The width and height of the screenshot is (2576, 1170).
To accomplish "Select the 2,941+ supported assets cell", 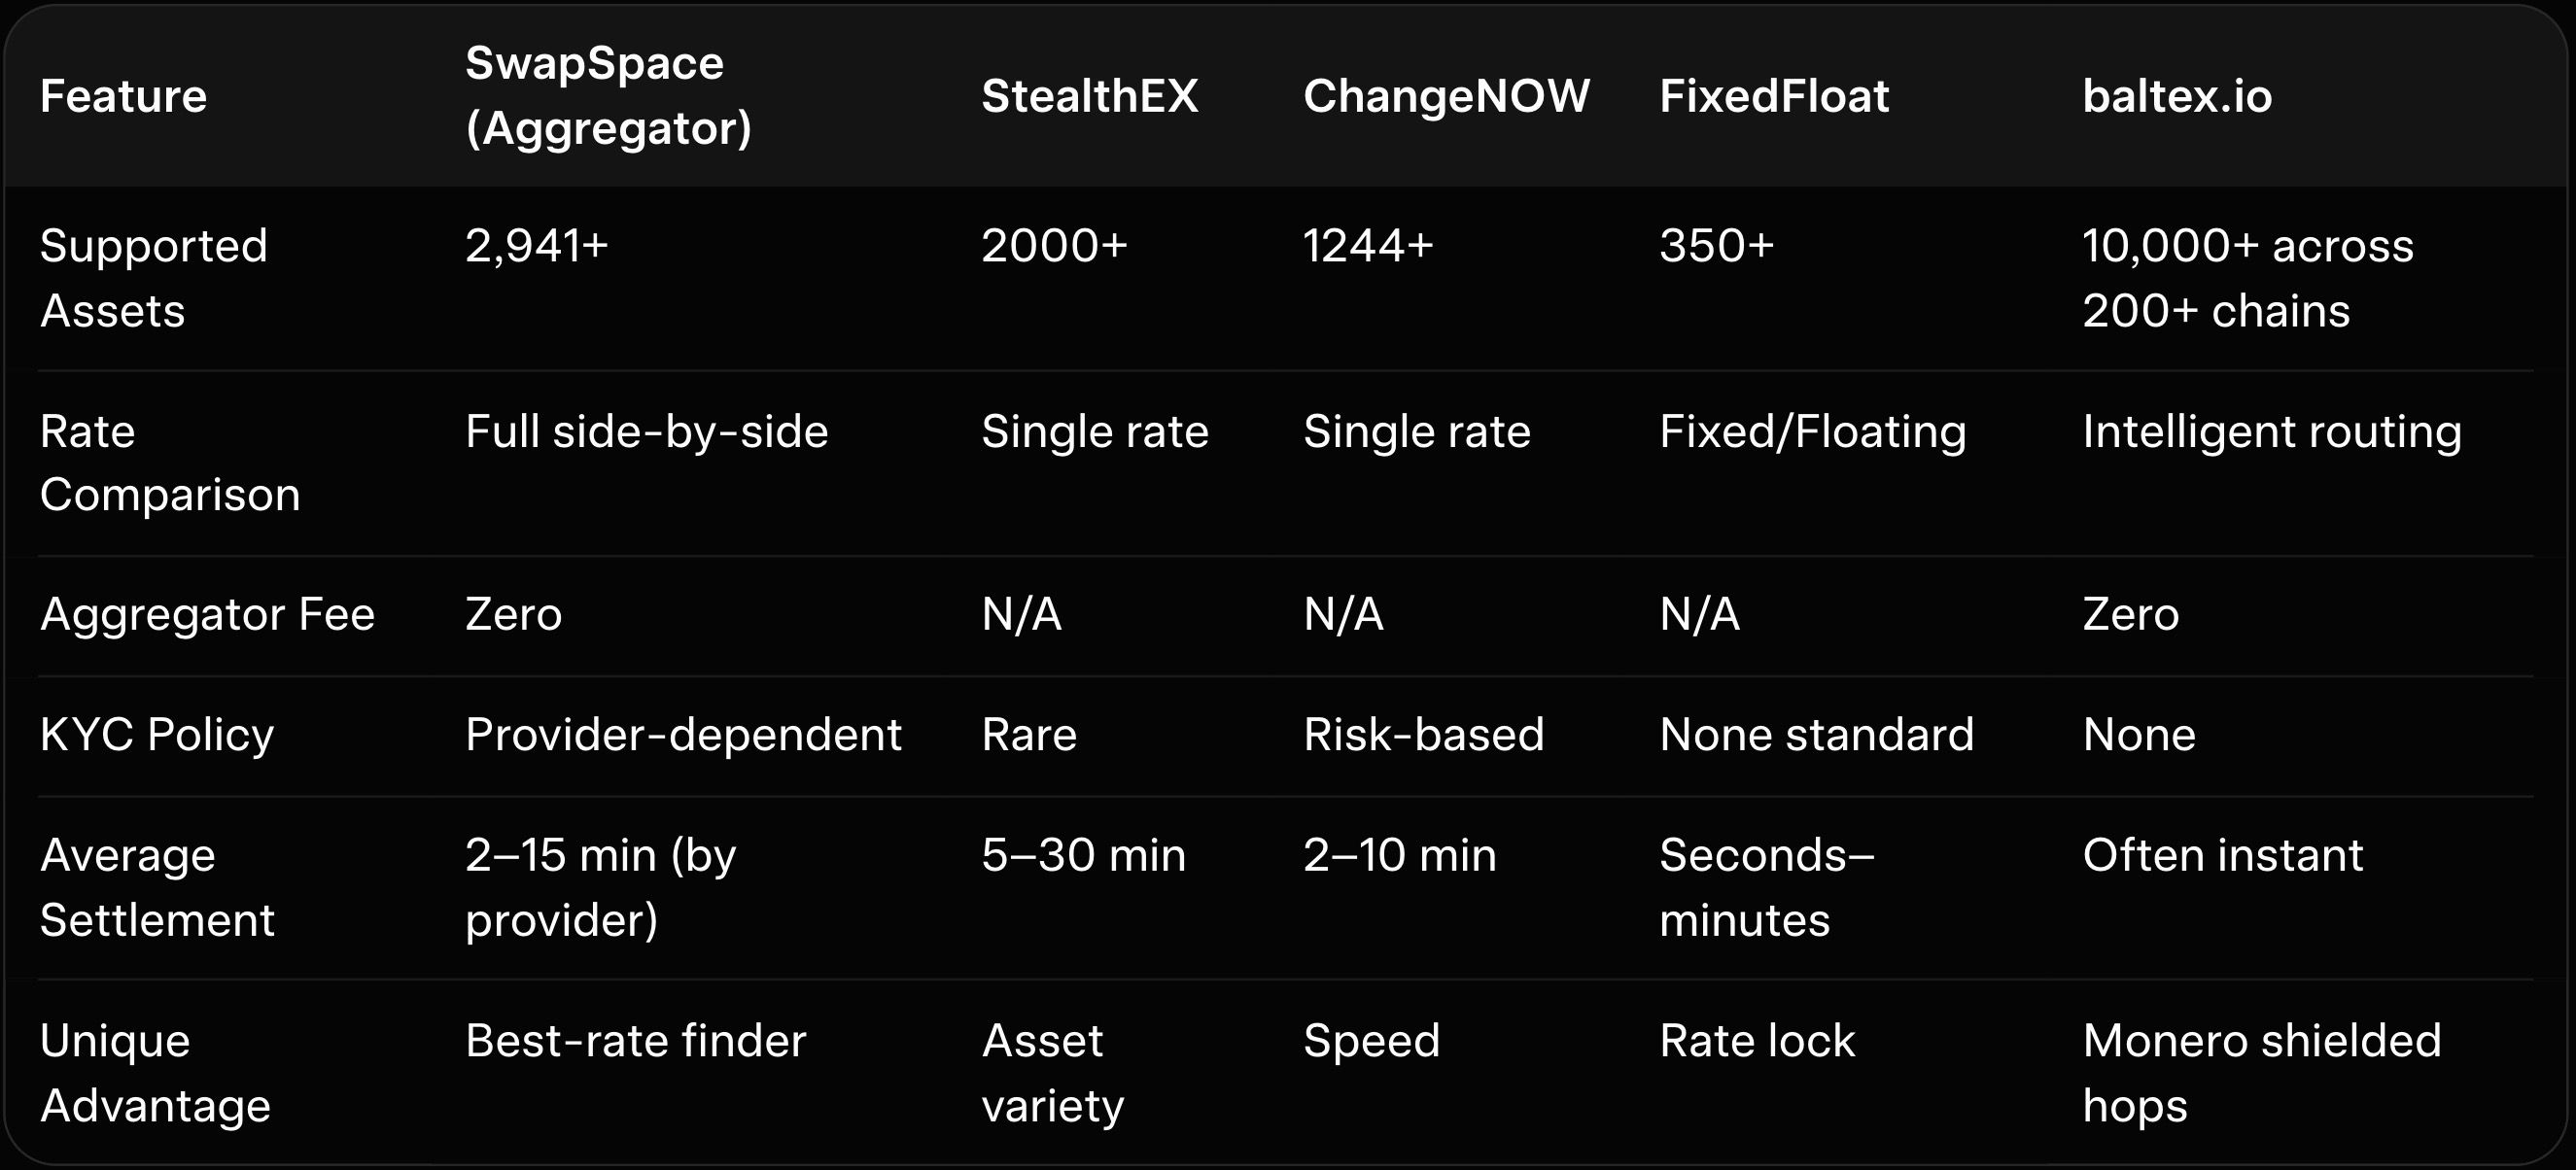I will (x=537, y=246).
